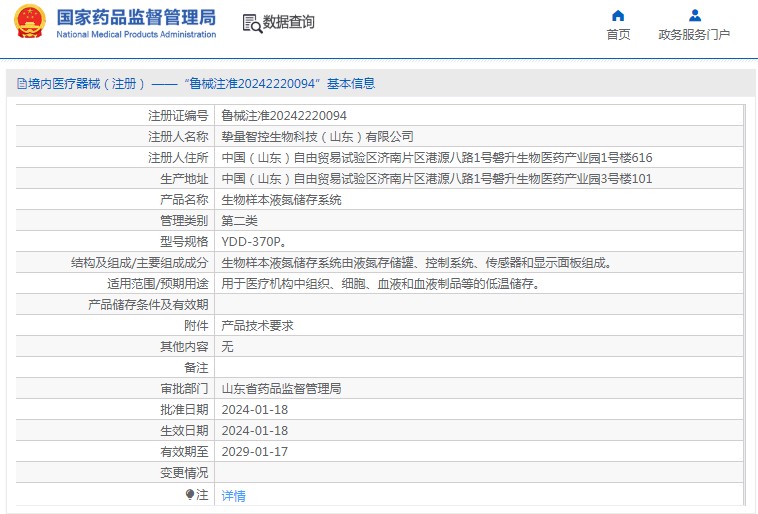Select the registration number 鲁械注准20242220094 value
Viewport: 758px width, 514px height.
coord(284,116)
